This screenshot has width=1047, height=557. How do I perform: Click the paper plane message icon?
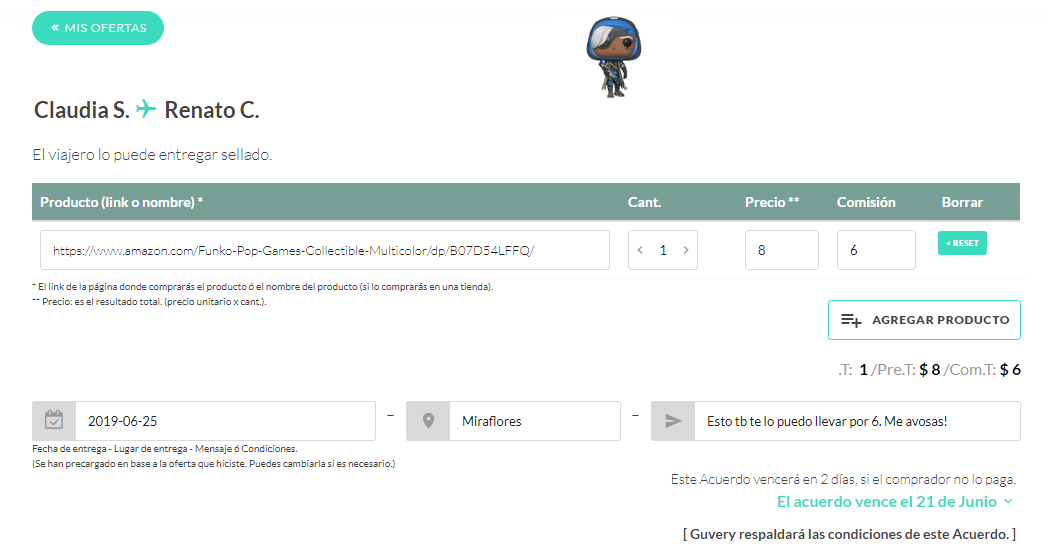coord(673,421)
